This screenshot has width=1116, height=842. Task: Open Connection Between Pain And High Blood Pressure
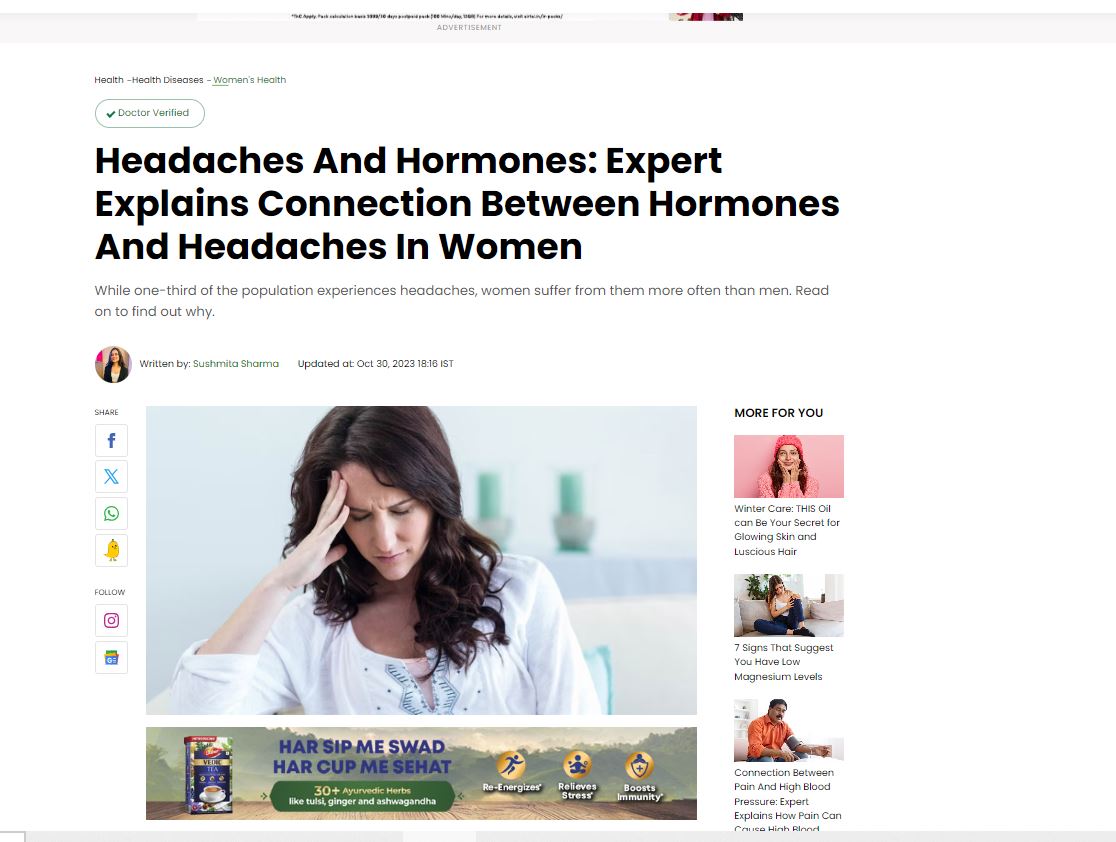tap(787, 799)
